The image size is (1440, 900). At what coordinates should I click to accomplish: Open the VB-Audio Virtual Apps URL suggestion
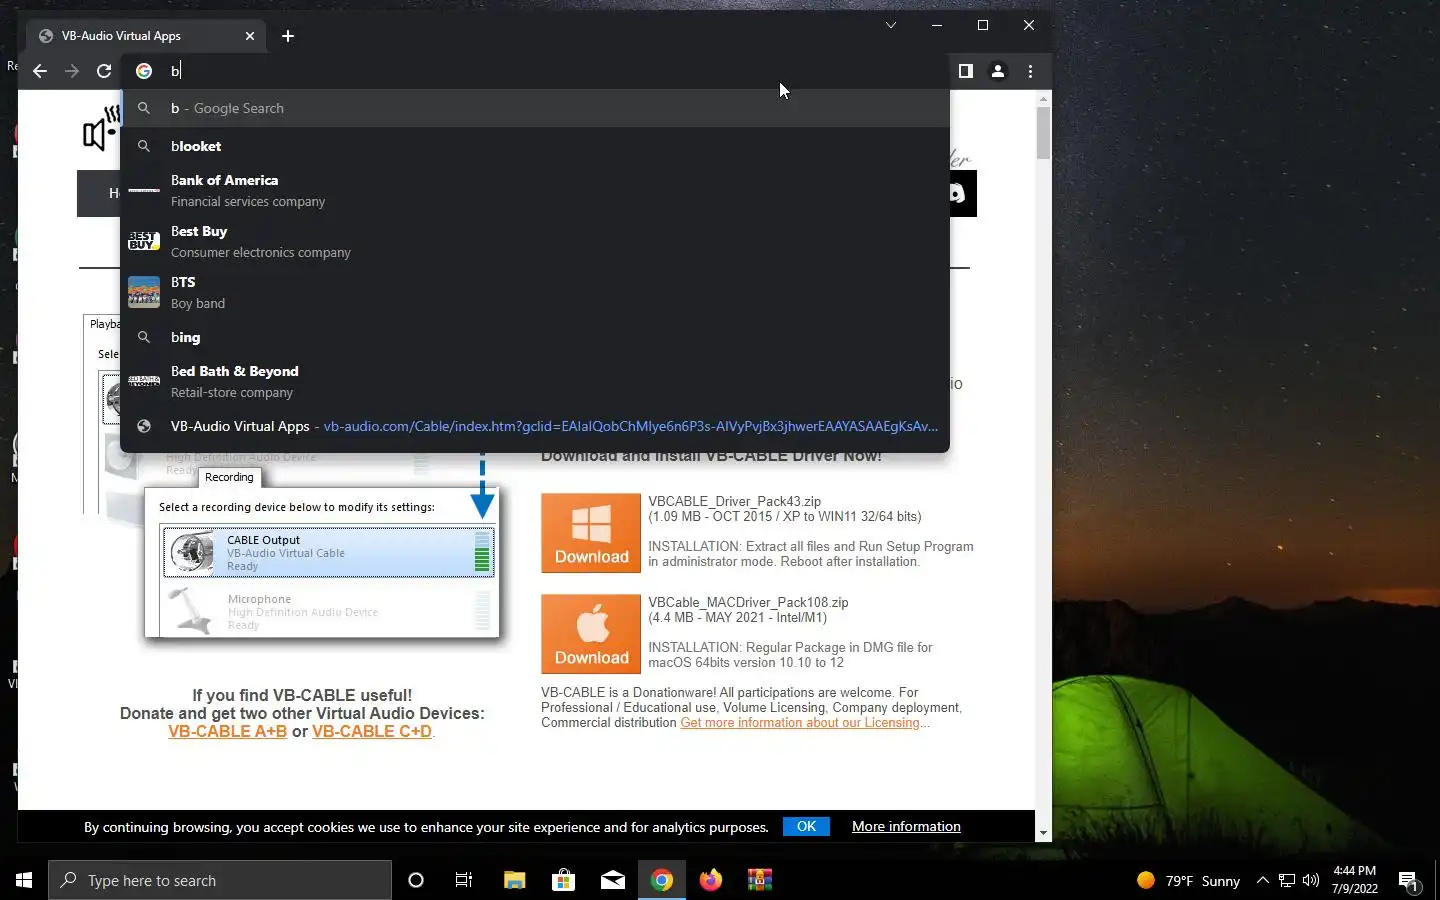[x=535, y=426]
